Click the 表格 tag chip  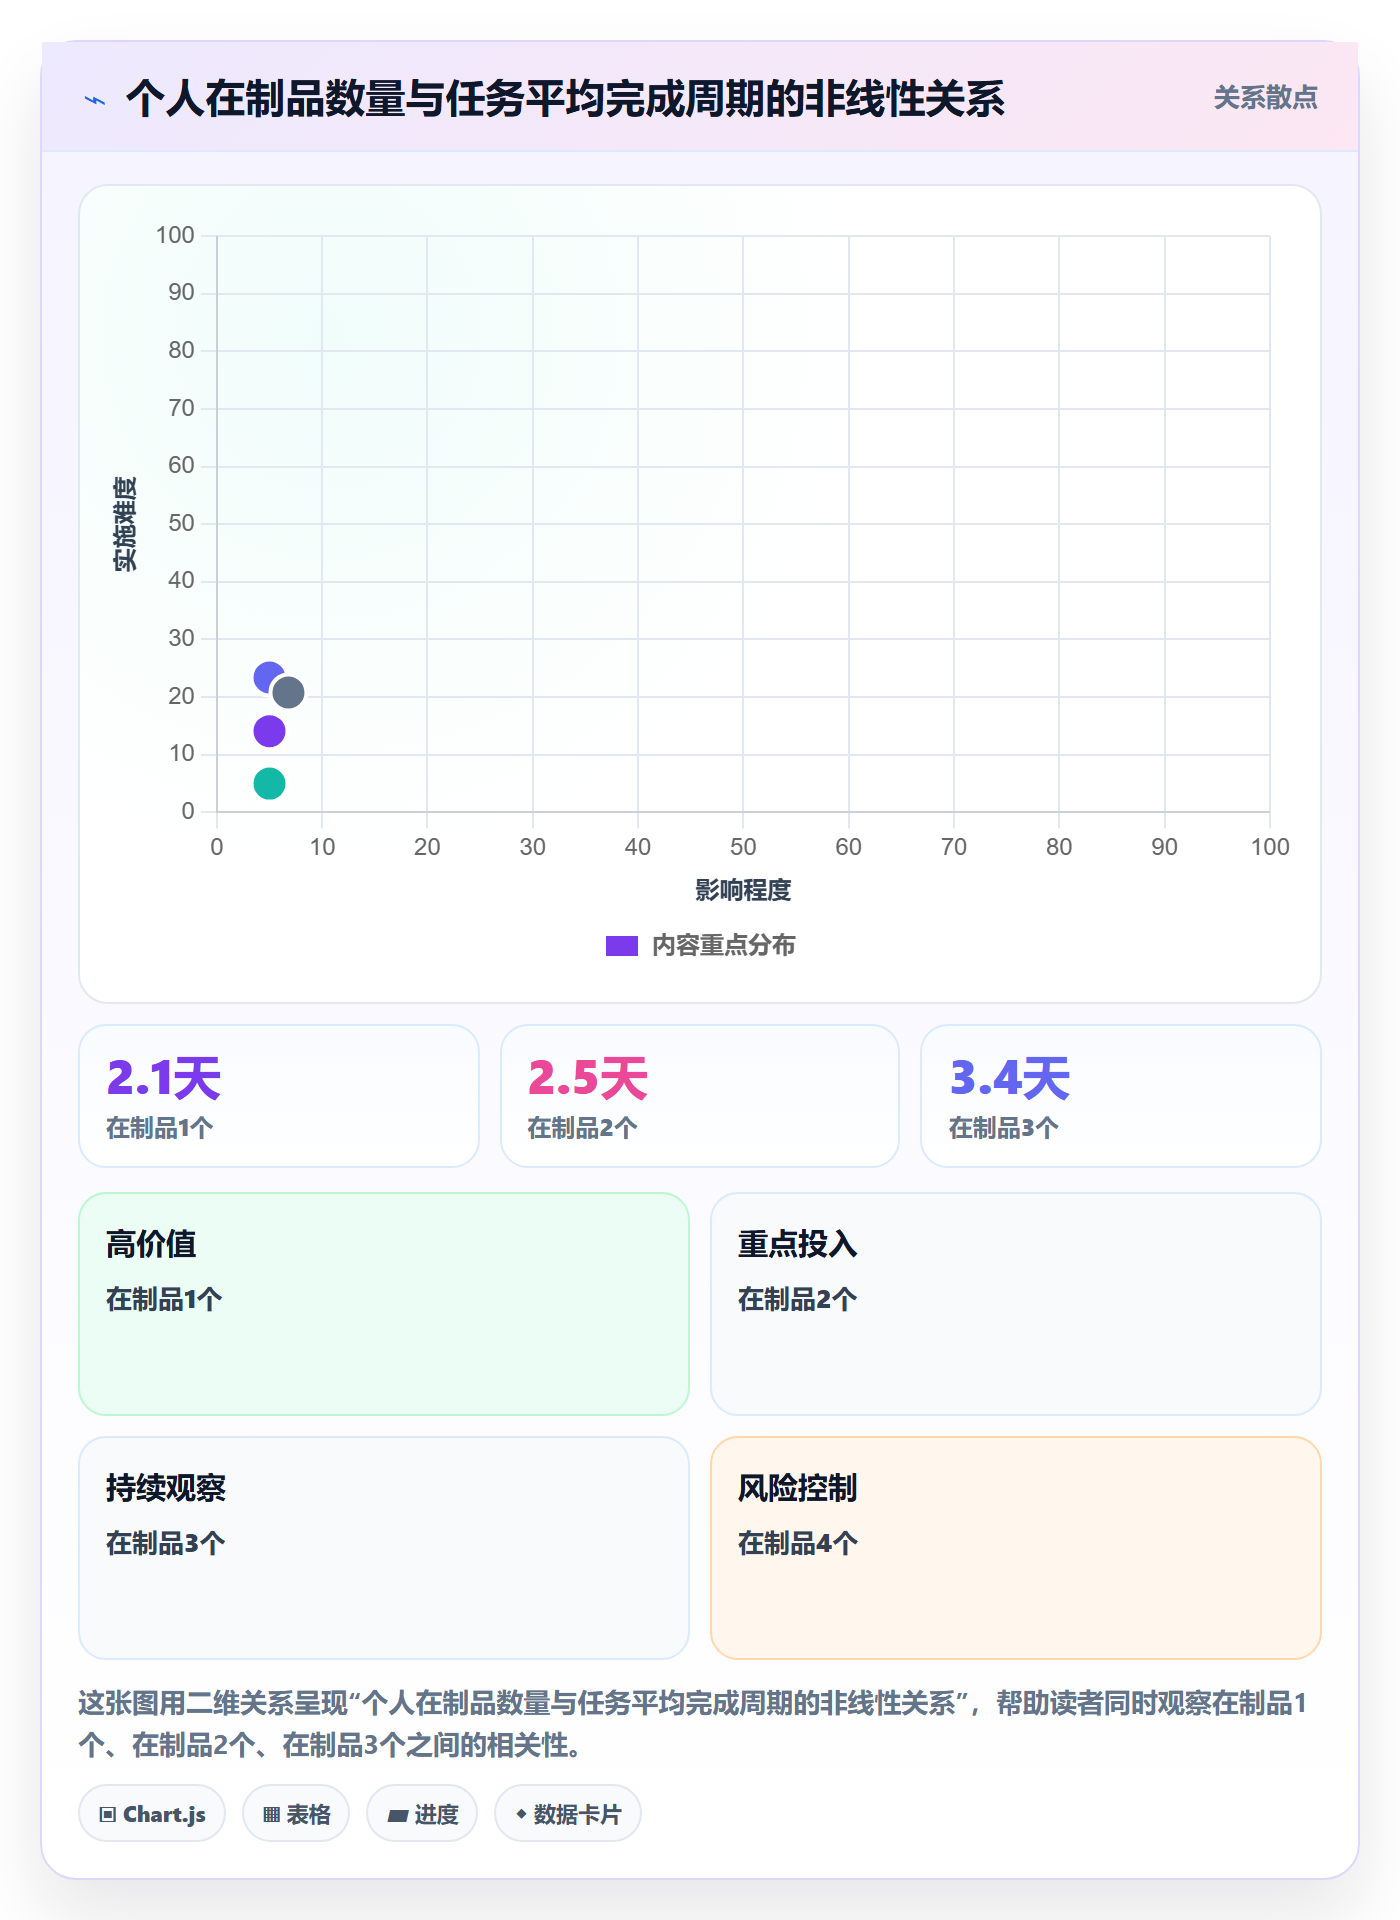tap(296, 1814)
